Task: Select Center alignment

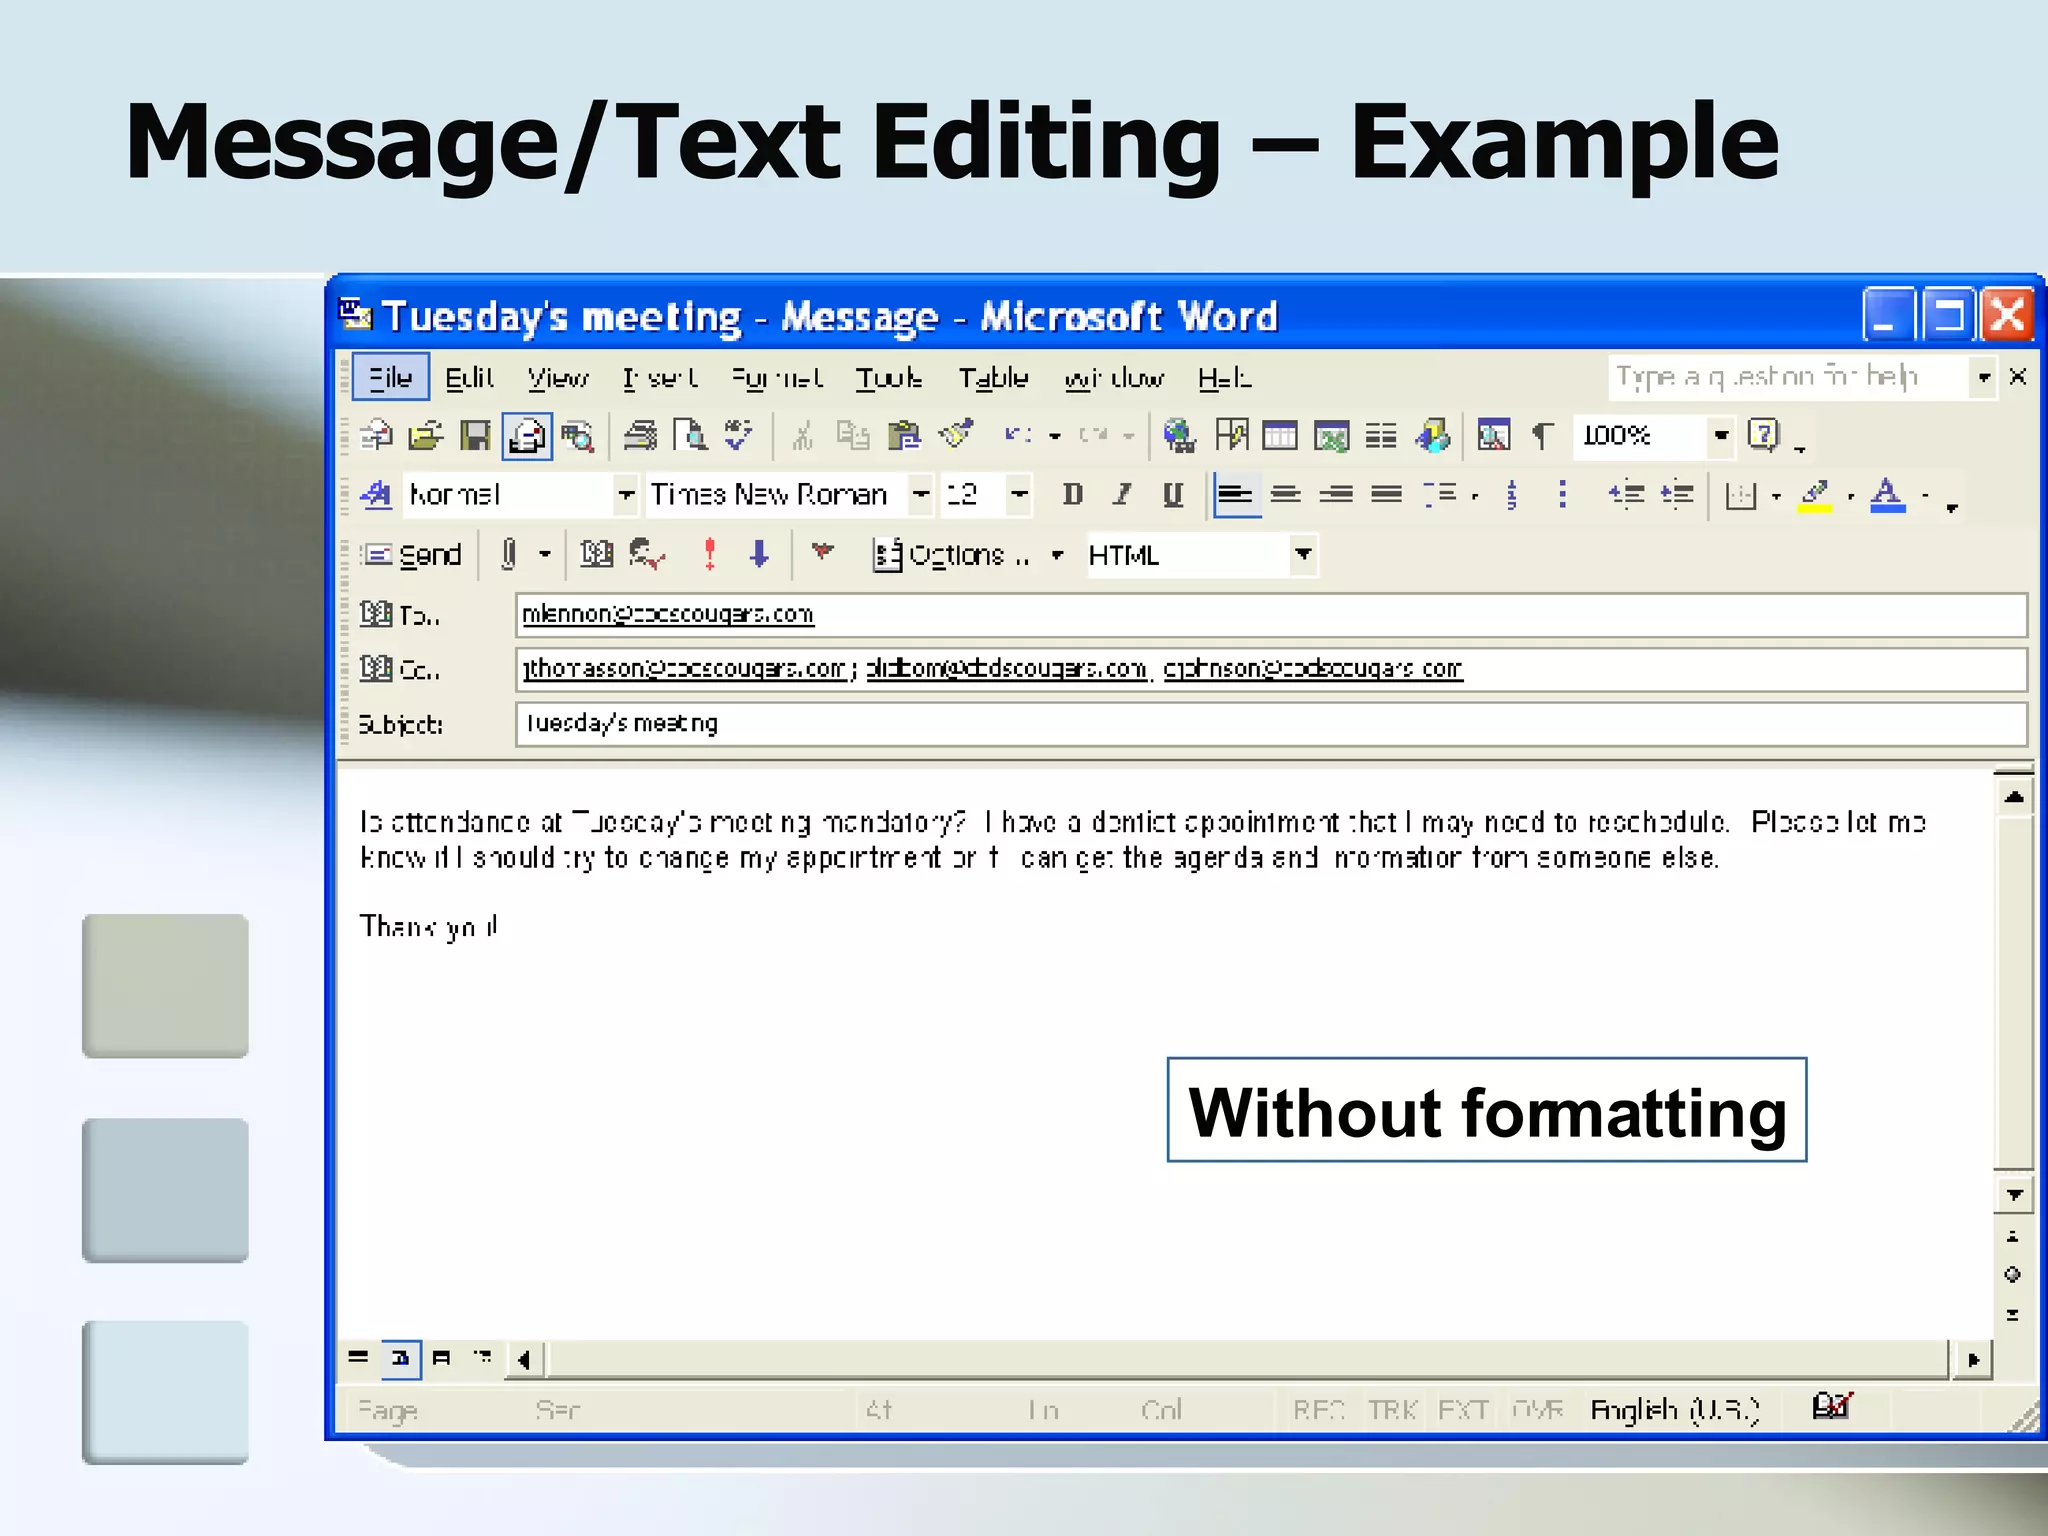Action: point(1286,495)
